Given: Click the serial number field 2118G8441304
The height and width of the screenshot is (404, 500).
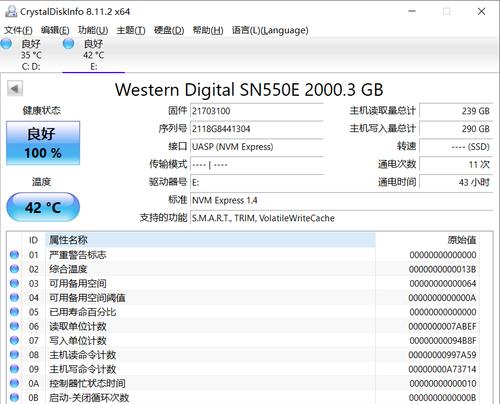Looking at the screenshot, I should click(x=257, y=129).
